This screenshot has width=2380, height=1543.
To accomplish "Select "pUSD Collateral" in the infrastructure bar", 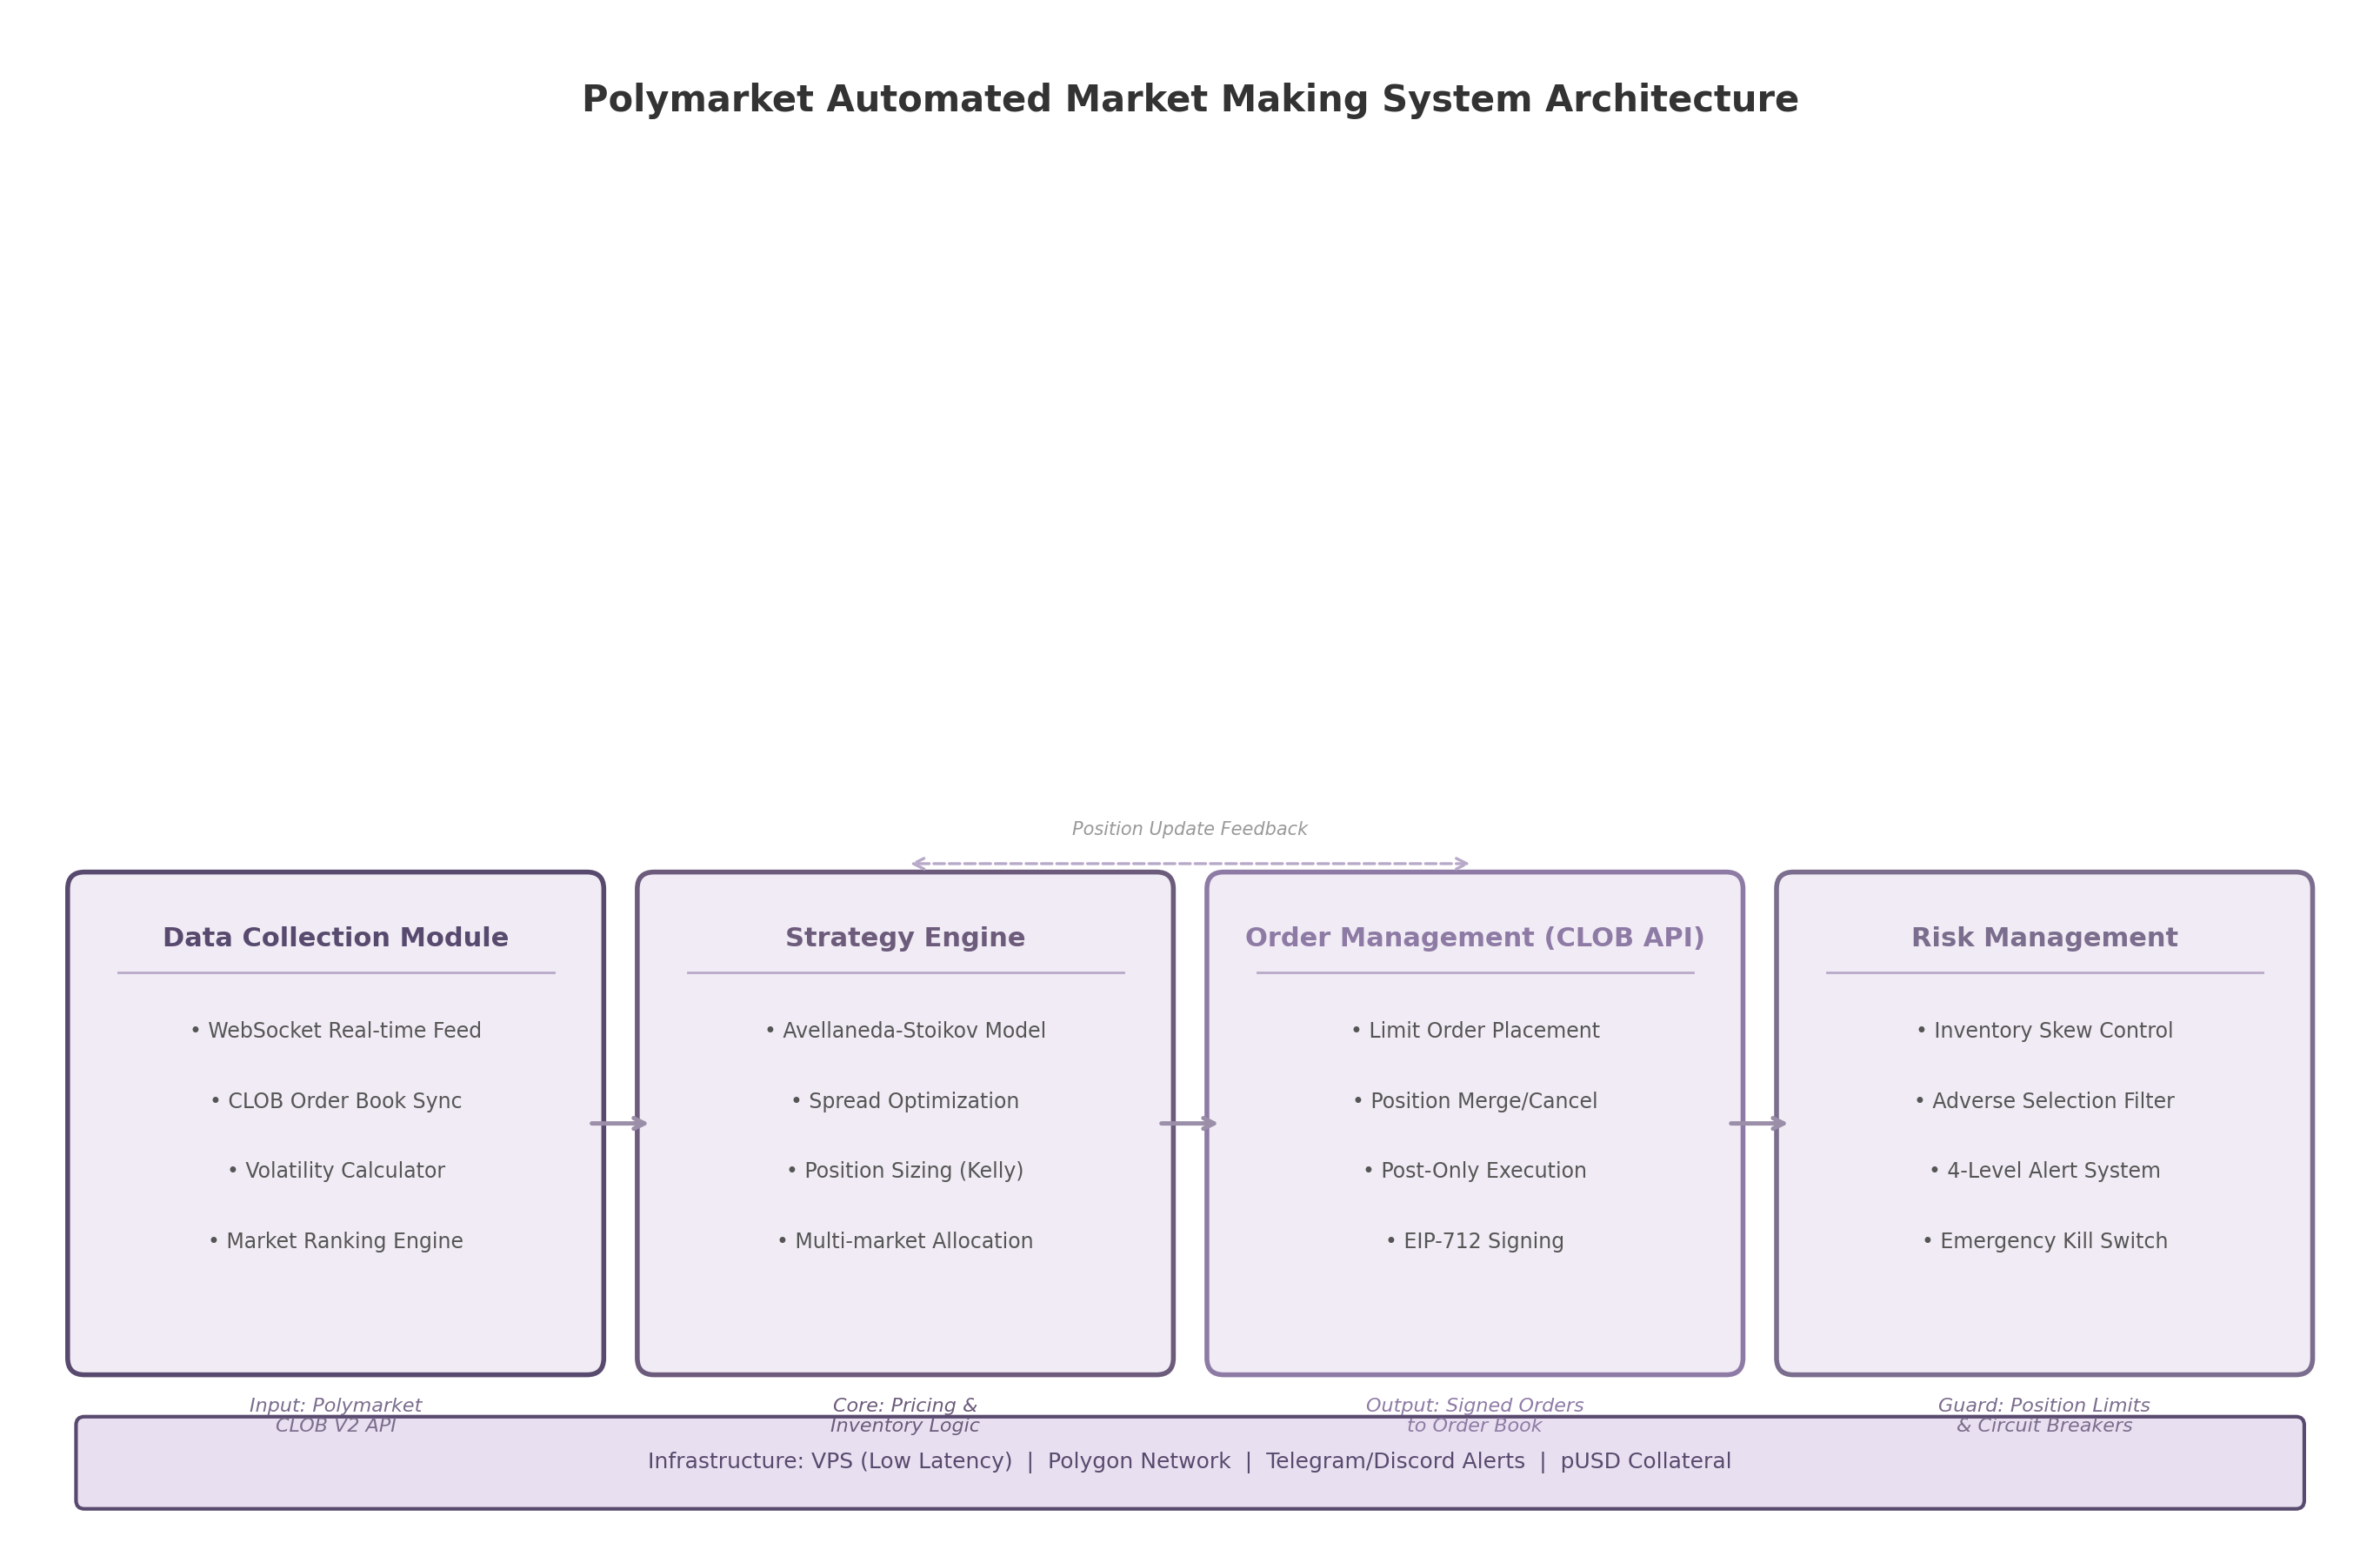I will pos(1646,1462).
